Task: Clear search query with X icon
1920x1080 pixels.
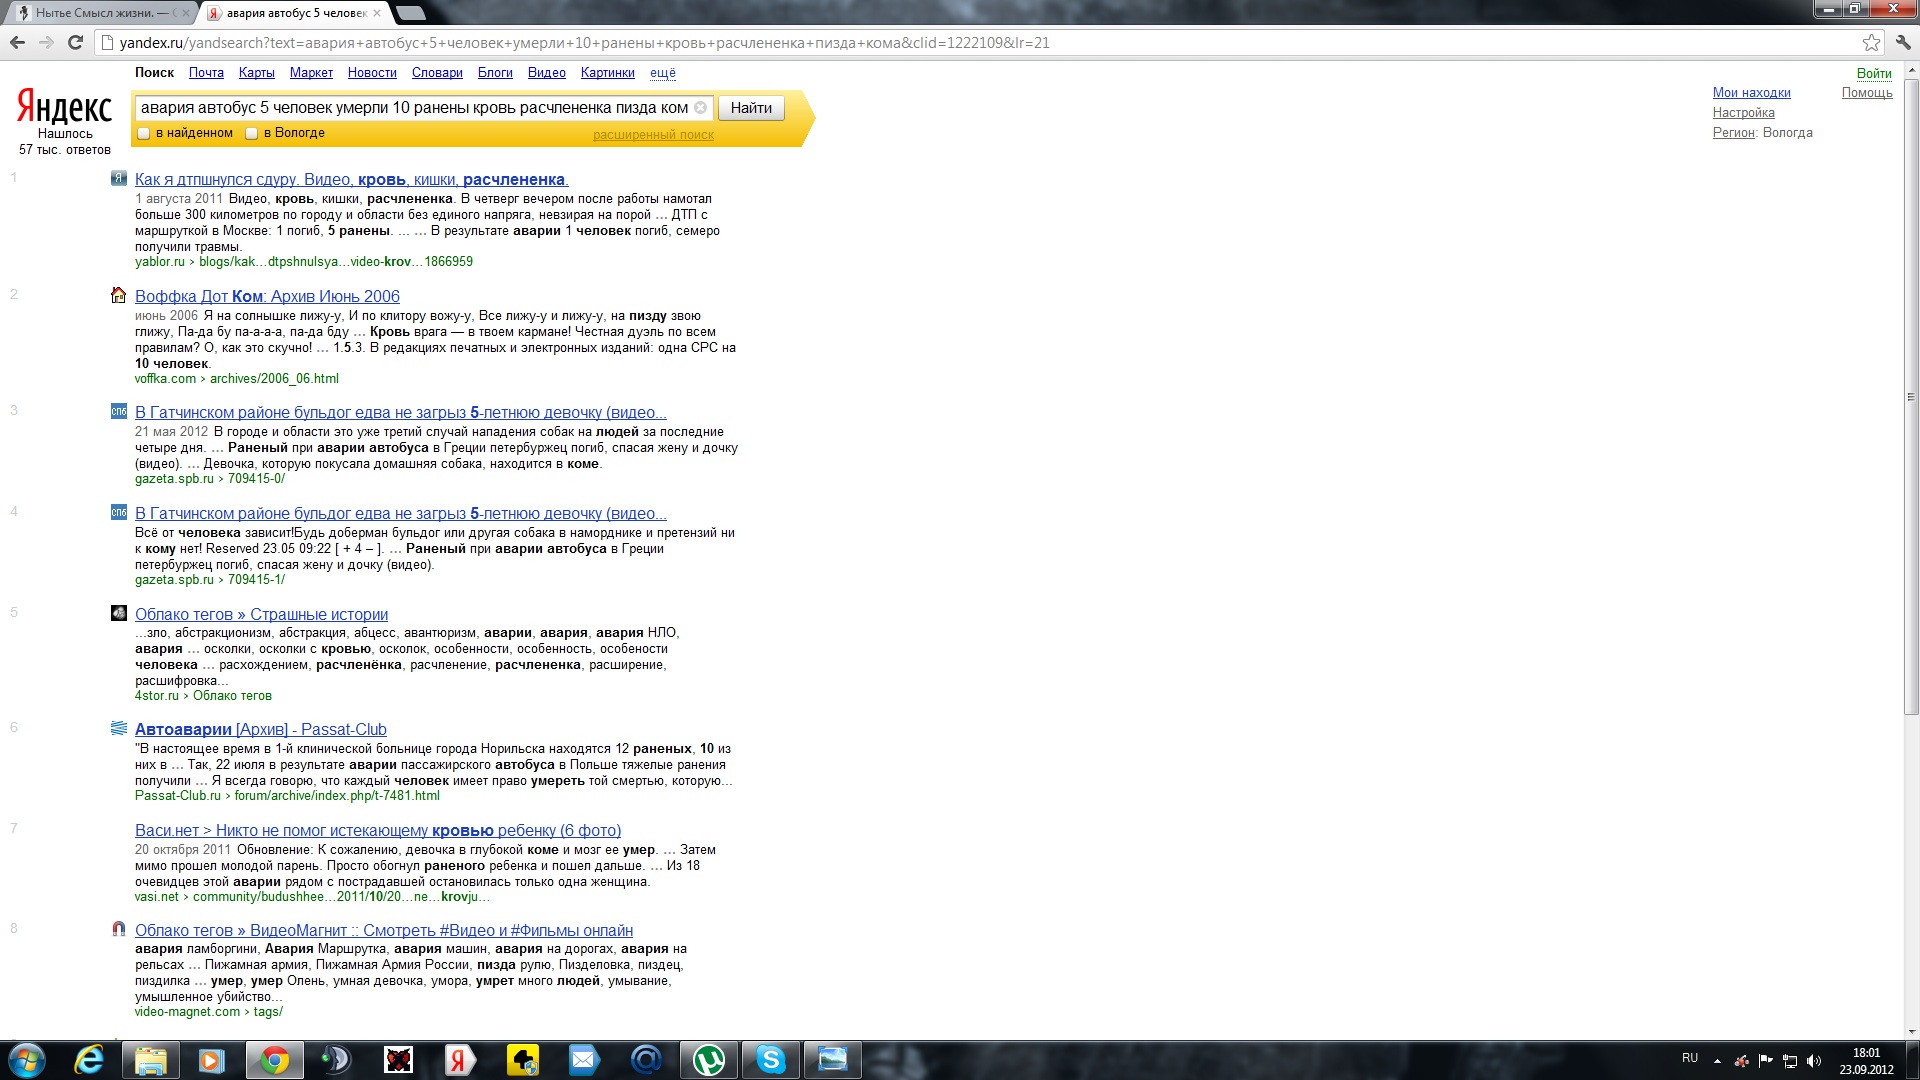Action: [701, 108]
